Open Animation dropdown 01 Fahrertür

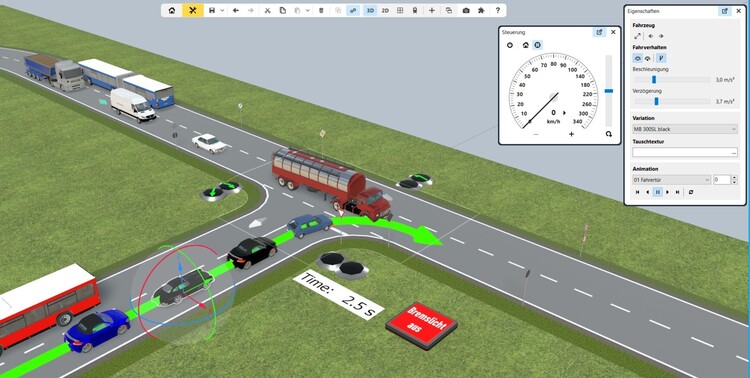[672, 180]
